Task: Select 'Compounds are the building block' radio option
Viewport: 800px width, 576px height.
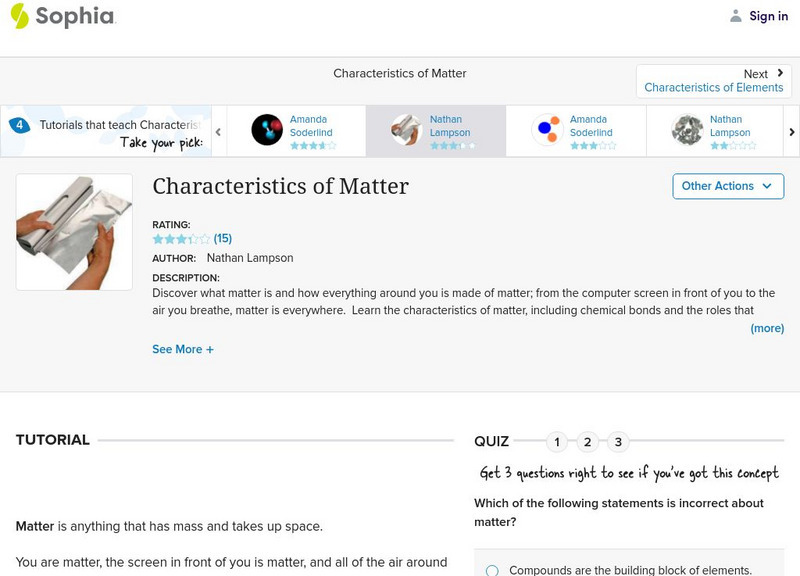Action: click(492, 570)
